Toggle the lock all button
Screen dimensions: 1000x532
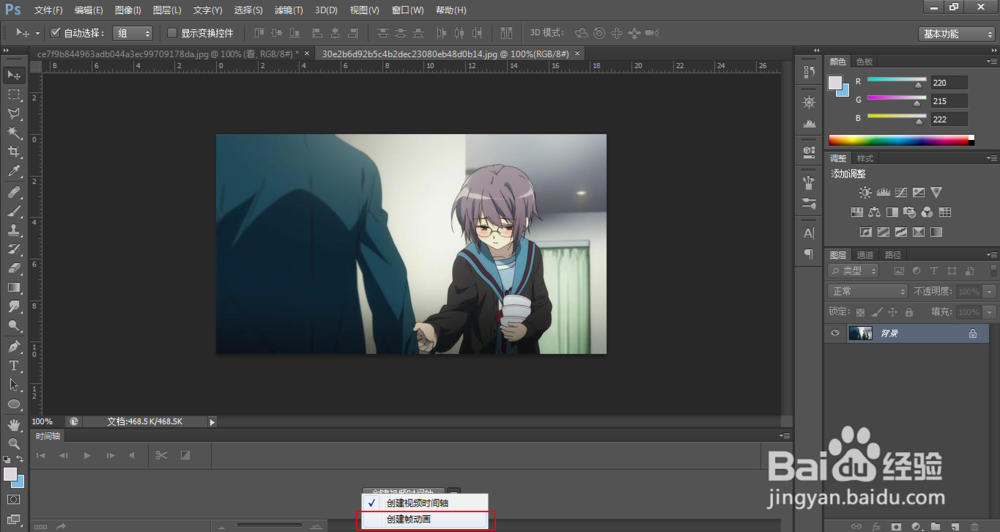point(909,312)
